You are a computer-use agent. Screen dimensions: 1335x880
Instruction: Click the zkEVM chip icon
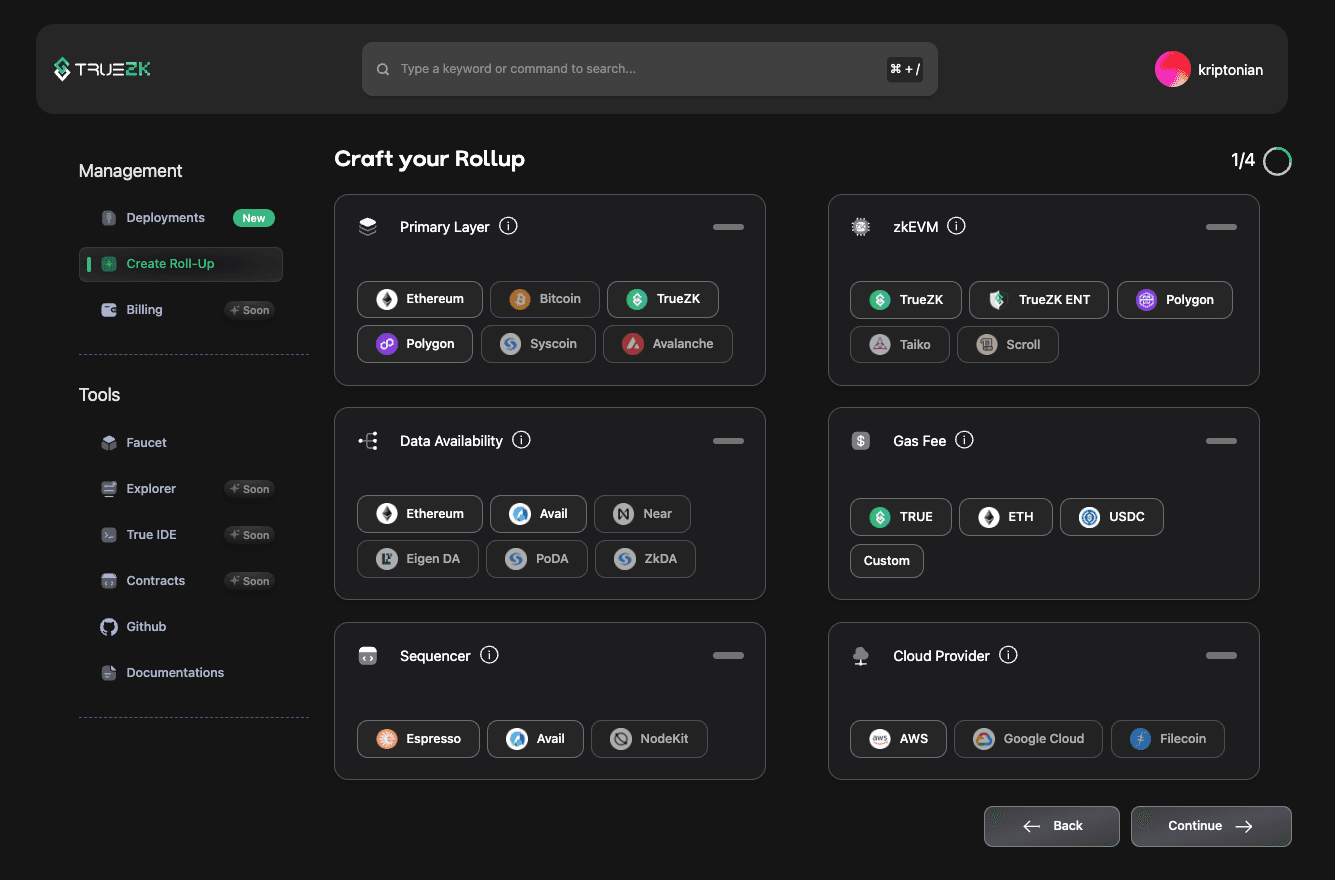coord(860,227)
